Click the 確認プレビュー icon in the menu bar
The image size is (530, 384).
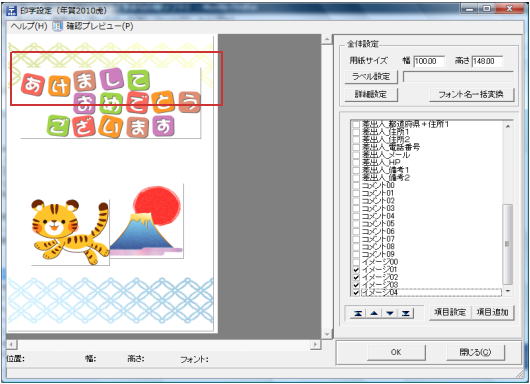coord(57,26)
